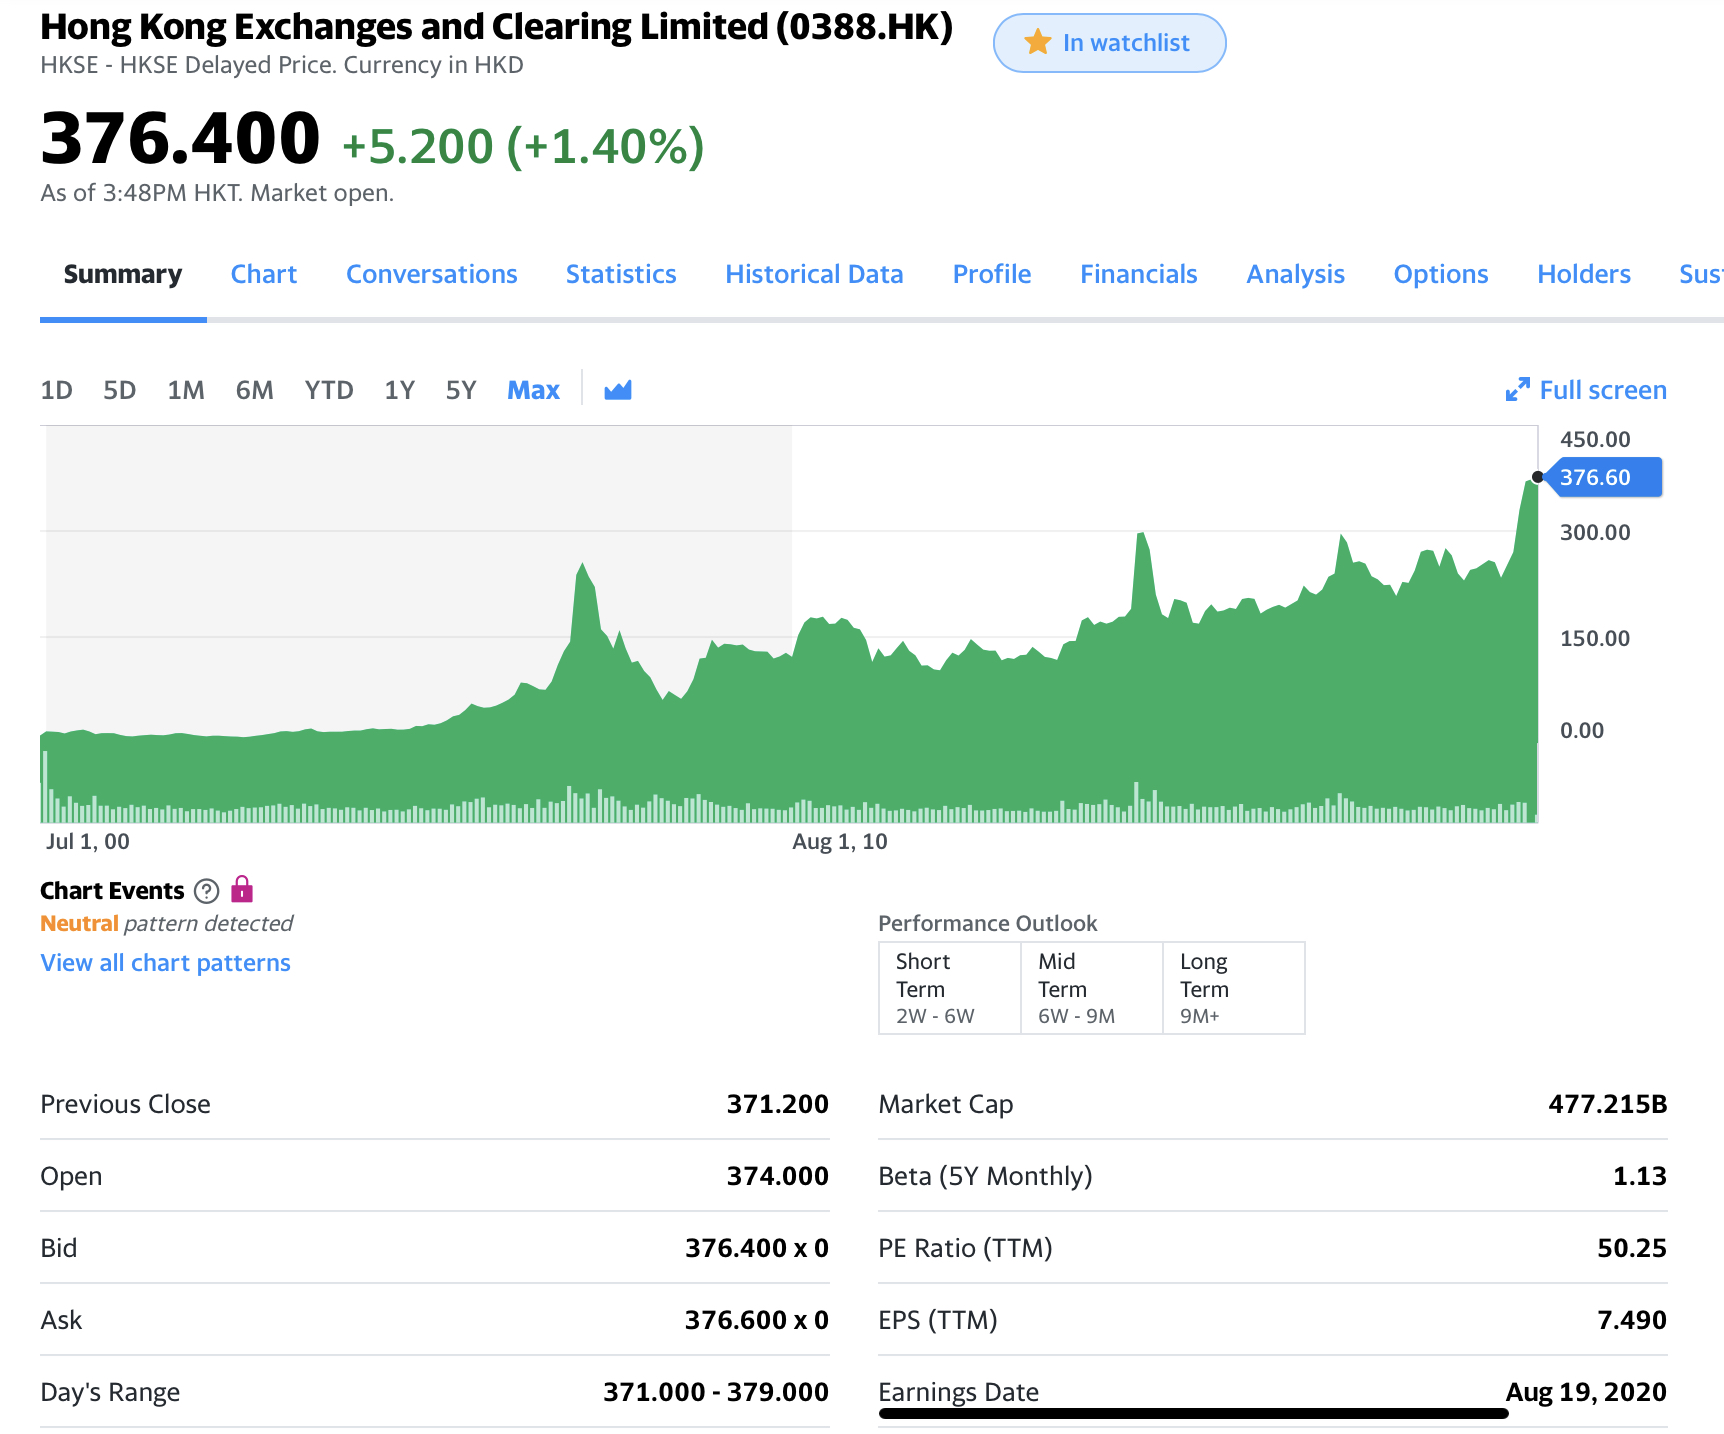Open chart type area icon
The image size is (1724, 1434).
617,390
